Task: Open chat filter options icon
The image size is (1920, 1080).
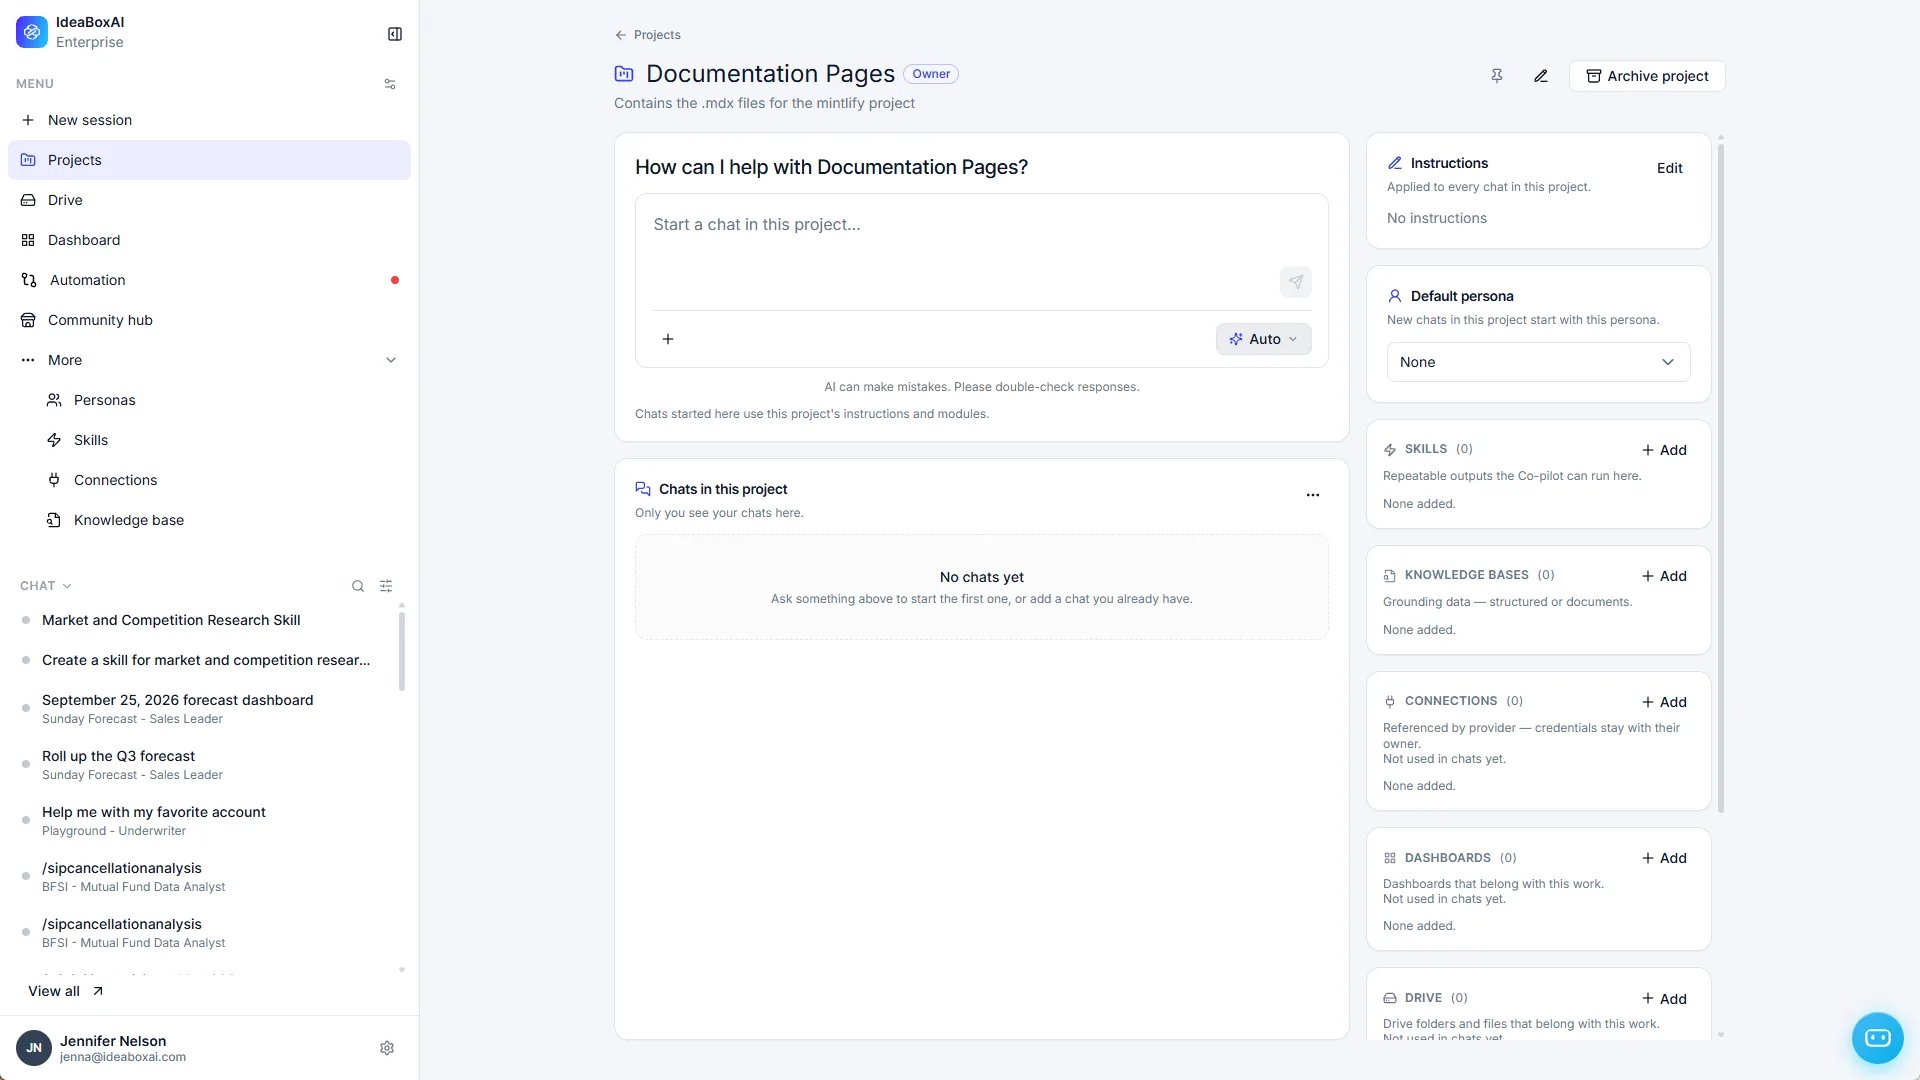Action: [386, 586]
